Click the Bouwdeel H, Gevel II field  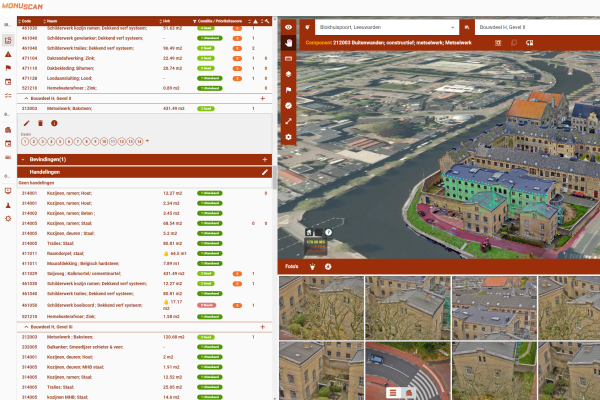[537, 27]
